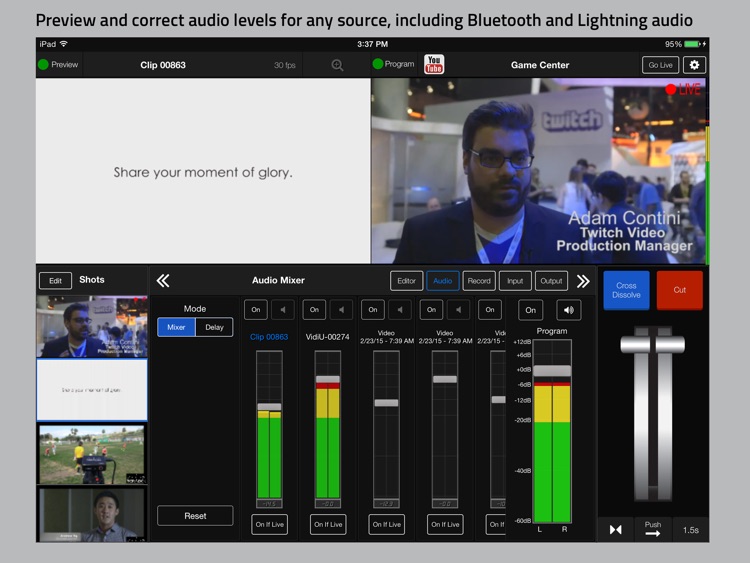Viewport: 750px width, 563px height.
Task: Click the Cross Dissolve button
Action: [626, 290]
